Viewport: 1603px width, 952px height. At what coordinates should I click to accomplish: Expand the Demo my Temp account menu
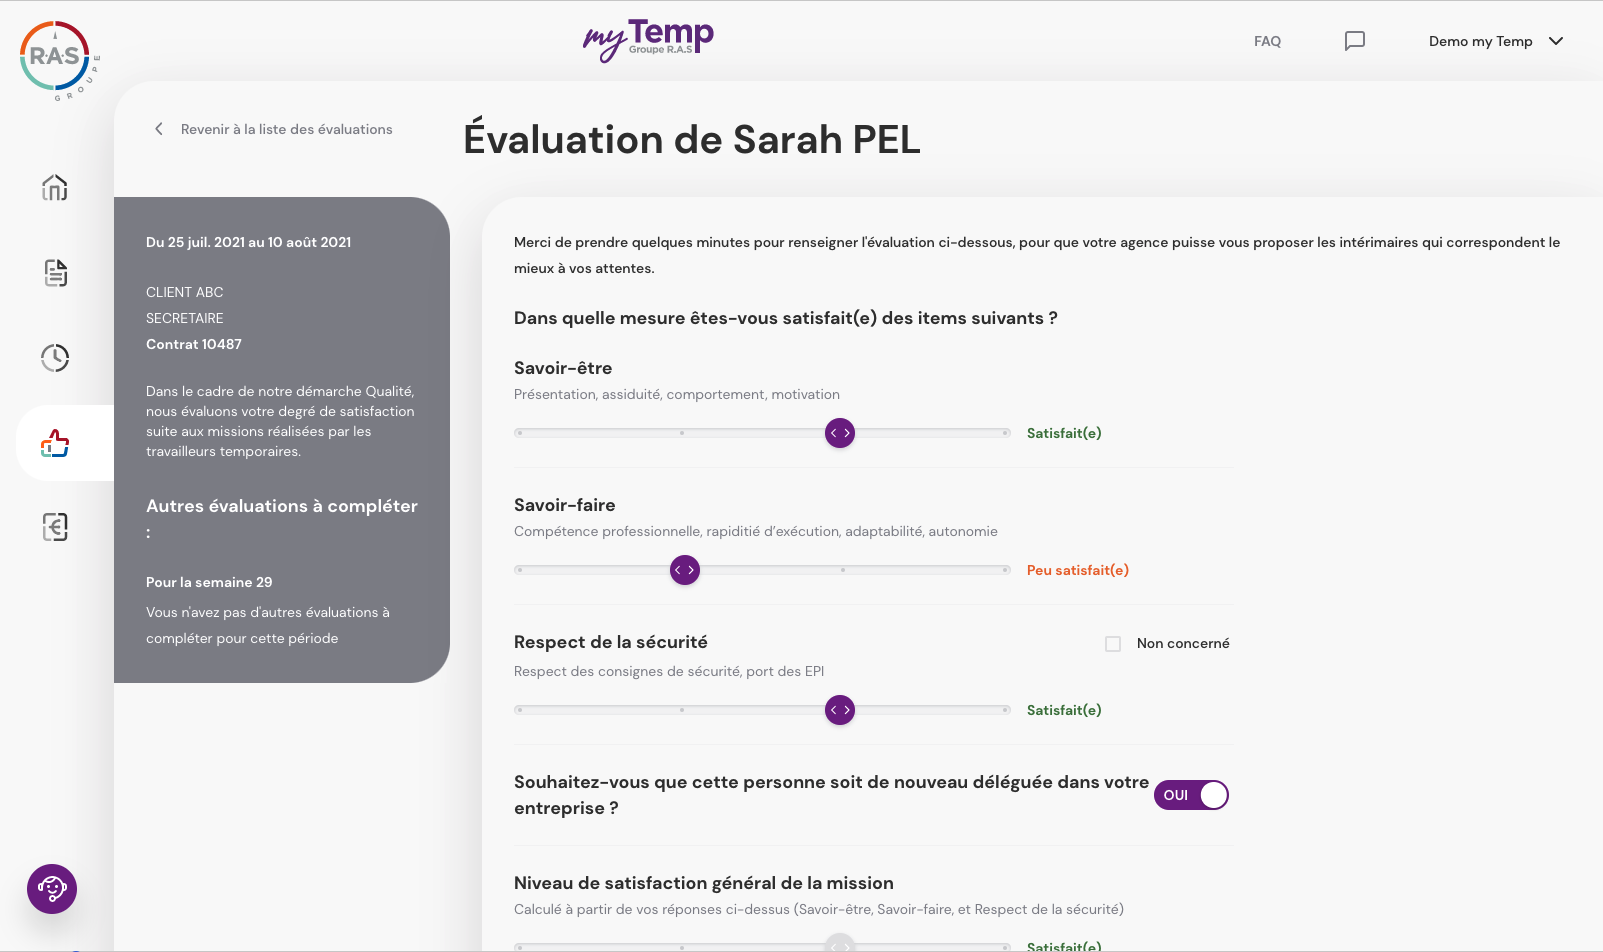pos(1556,41)
